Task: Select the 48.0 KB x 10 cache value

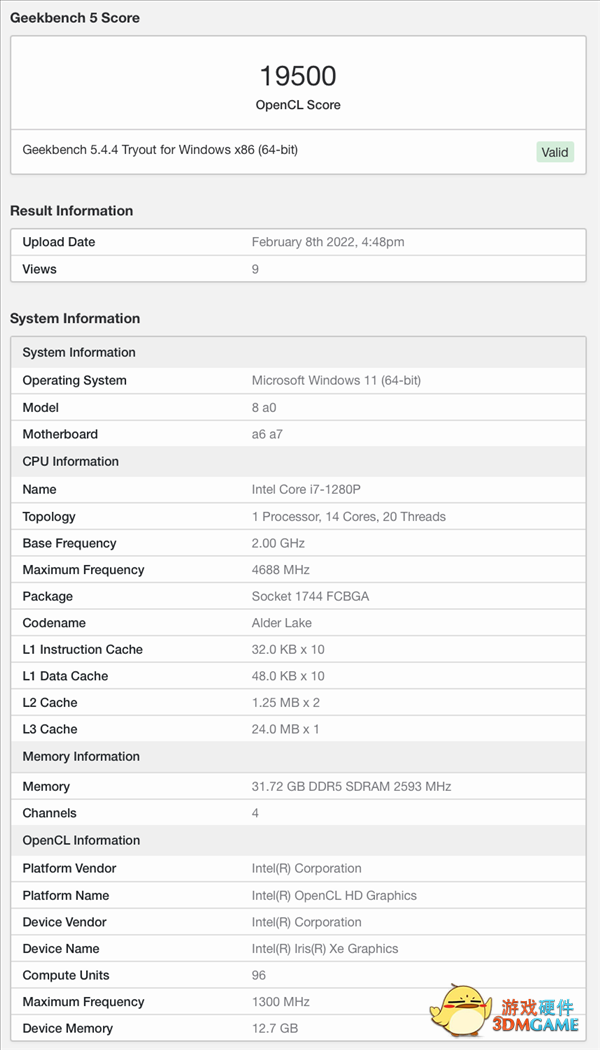Action: point(288,676)
